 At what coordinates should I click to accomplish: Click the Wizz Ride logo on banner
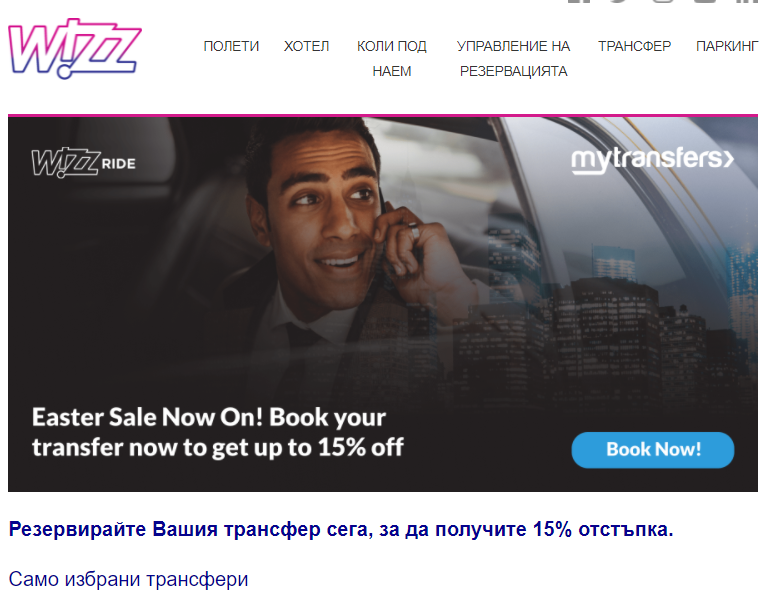(x=84, y=163)
